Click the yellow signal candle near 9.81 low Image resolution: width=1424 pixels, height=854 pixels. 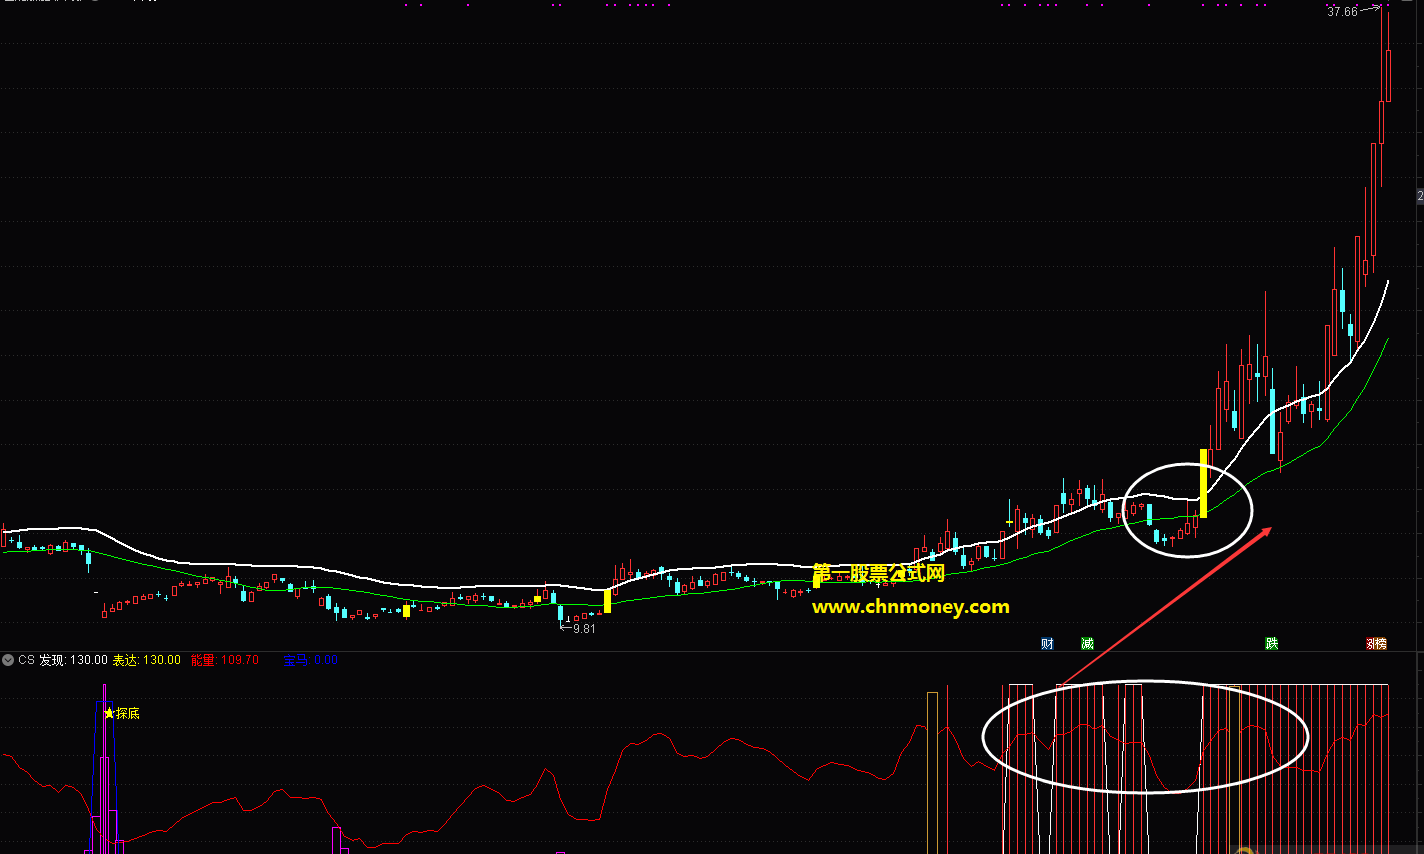point(607,601)
